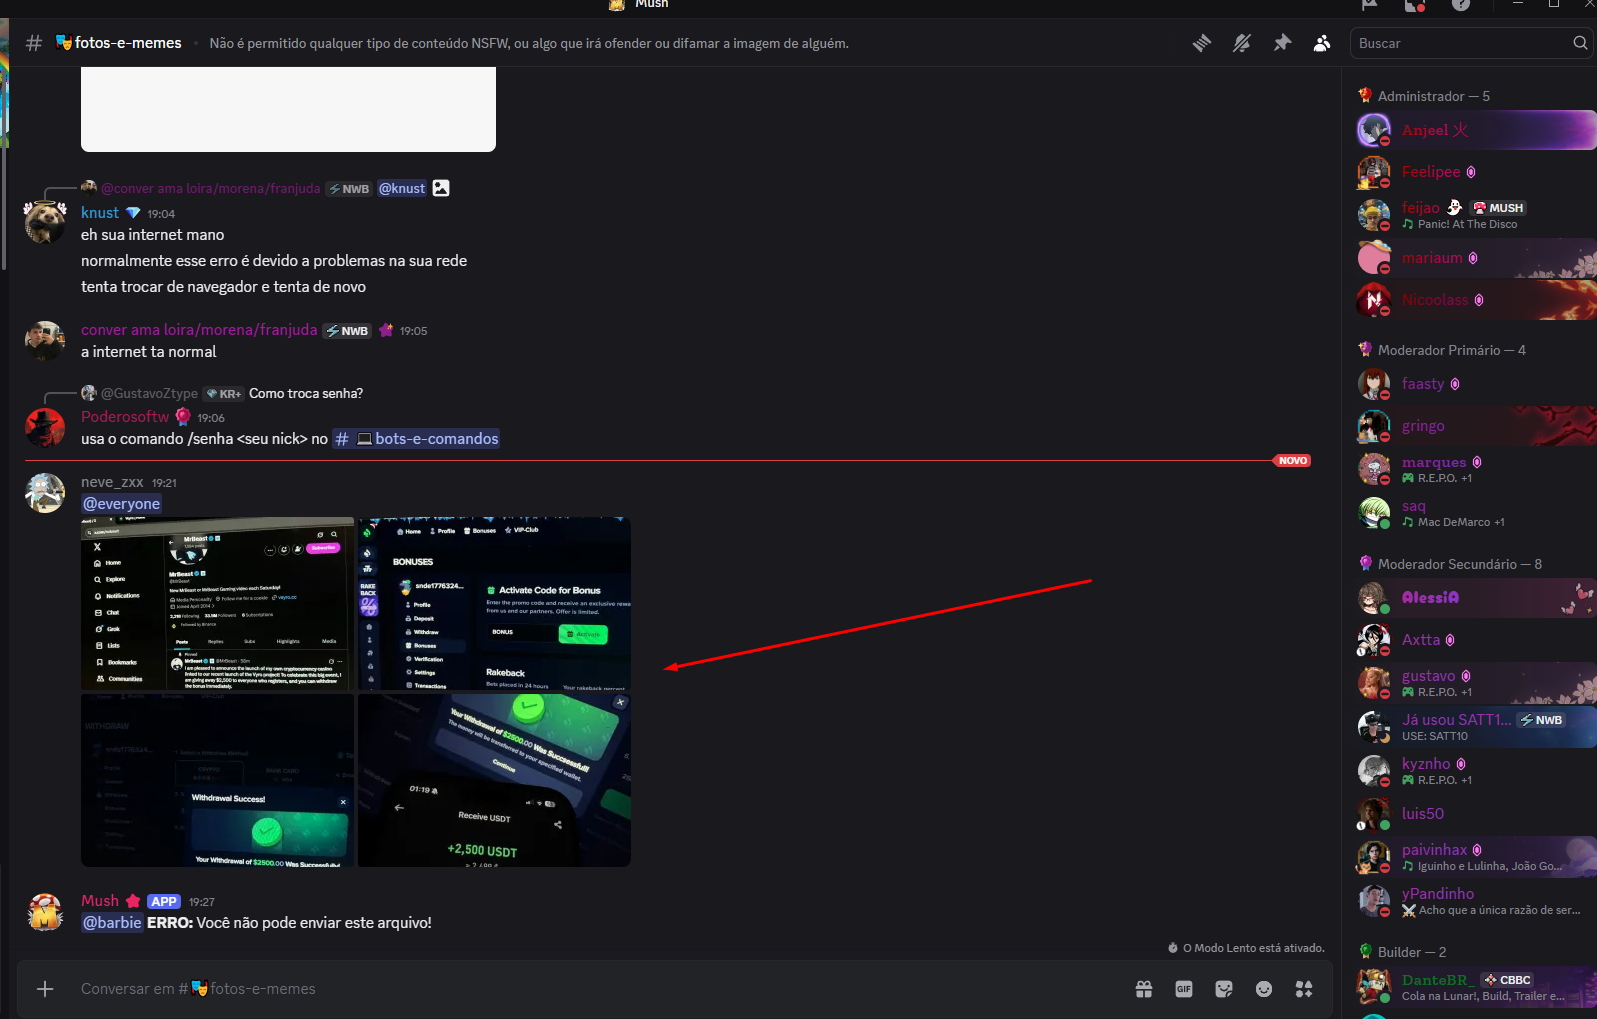The image size is (1597, 1019).
Task: Open the #bots-e-comandos channel link
Action: tap(416, 439)
